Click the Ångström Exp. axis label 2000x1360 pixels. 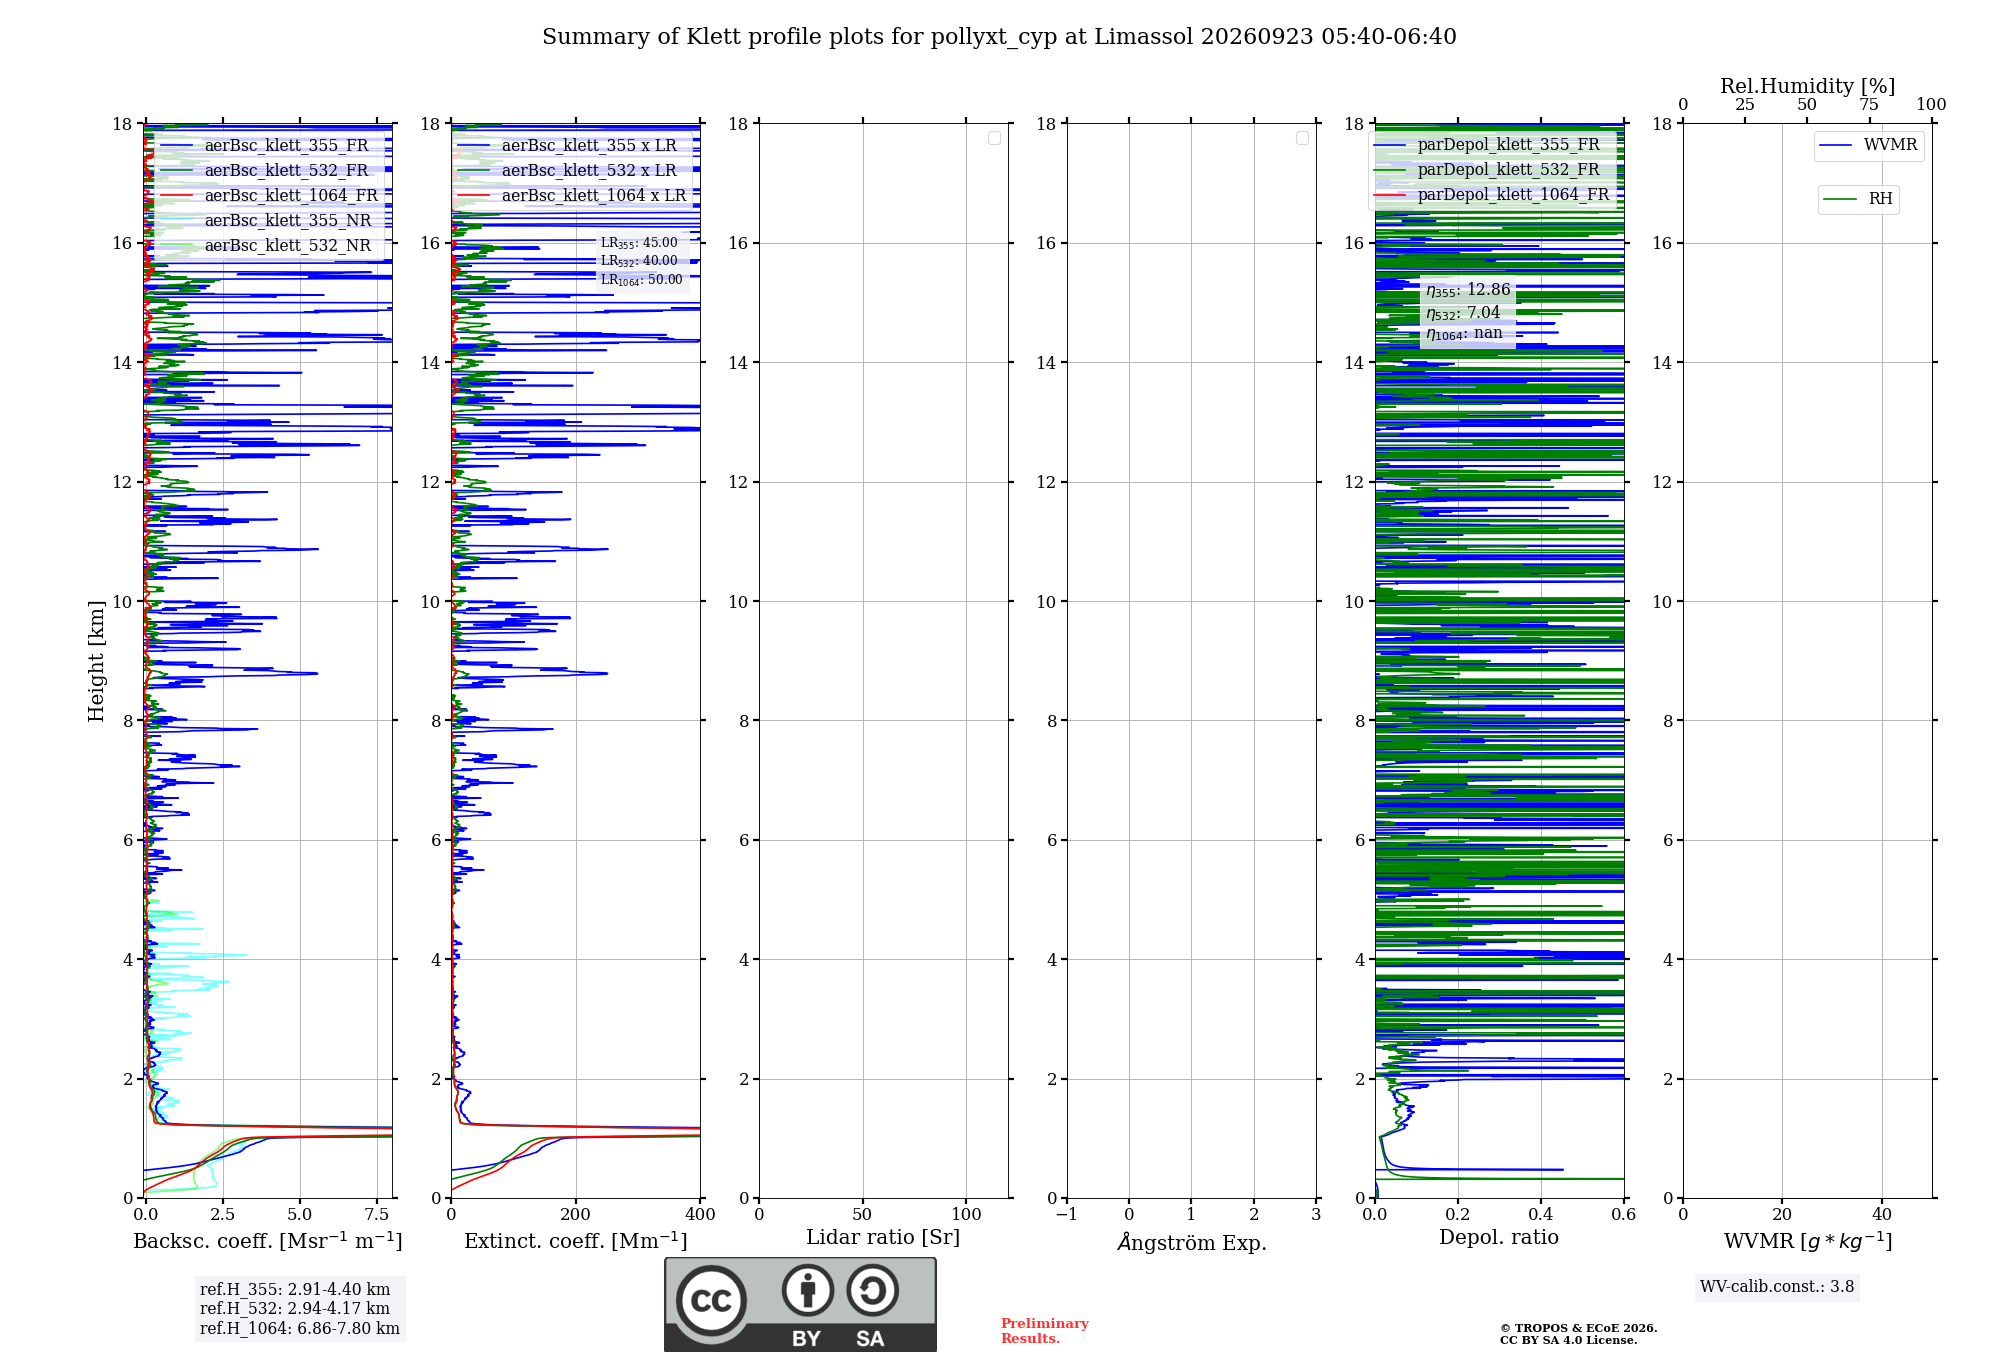click(x=1192, y=1241)
